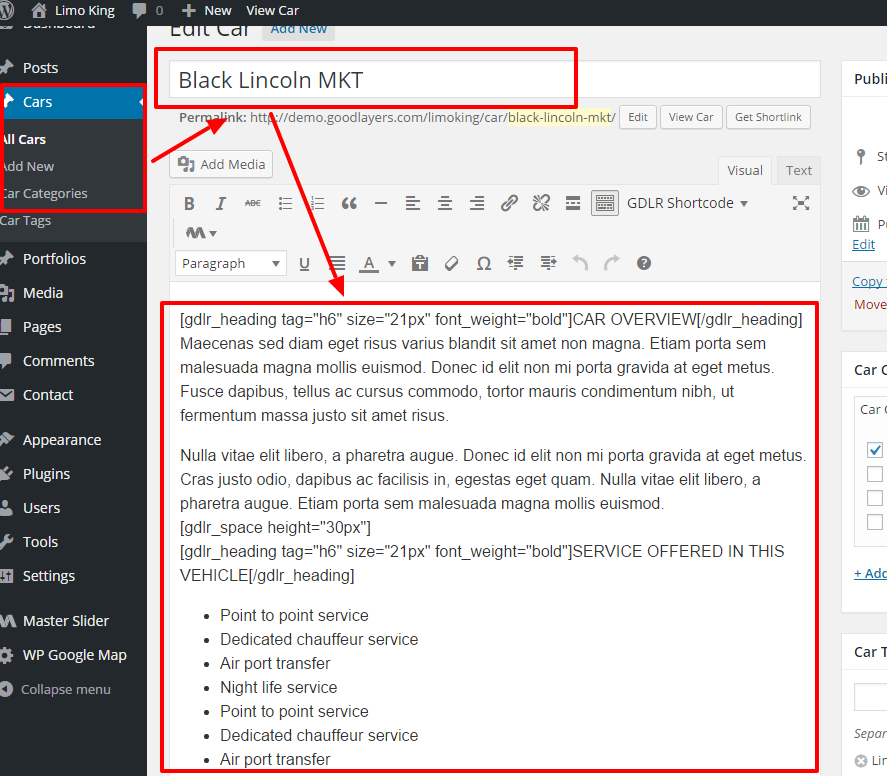Check the second car category checkbox
The width and height of the screenshot is (887, 776).
point(875,474)
